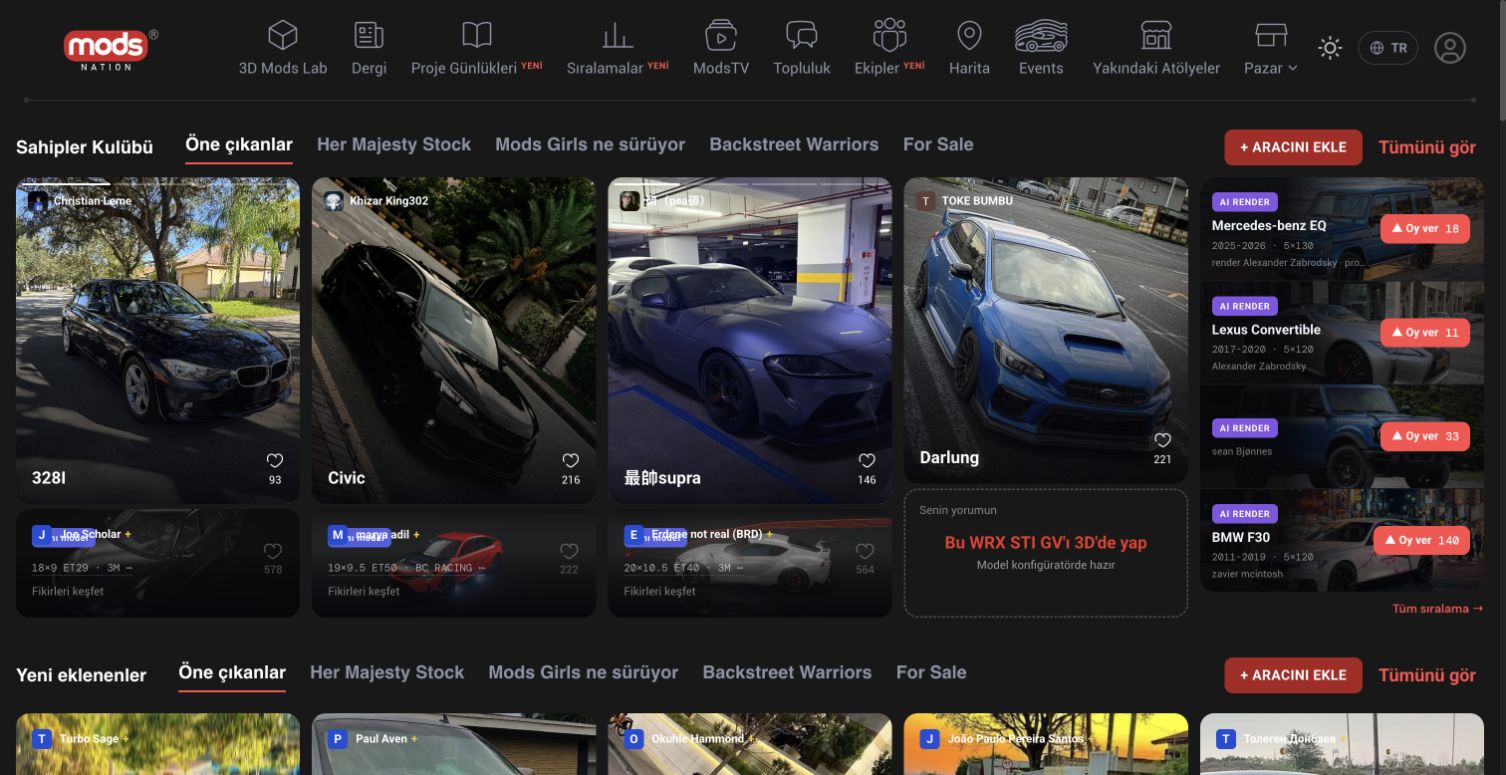This screenshot has width=1506, height=775.
Task: Vote Oy ver for Mercedes-benz EQ
Action: click(x=1425, y=229)
